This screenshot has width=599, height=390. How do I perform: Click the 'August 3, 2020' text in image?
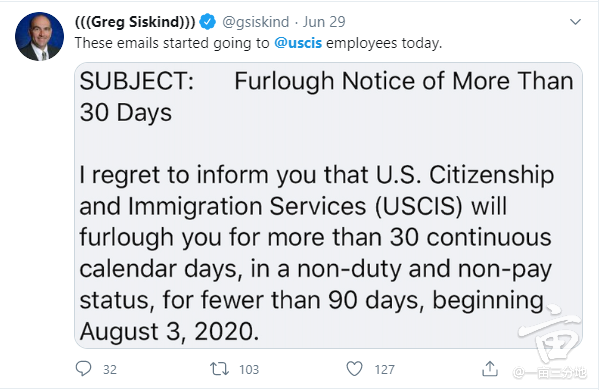[169, 332]
